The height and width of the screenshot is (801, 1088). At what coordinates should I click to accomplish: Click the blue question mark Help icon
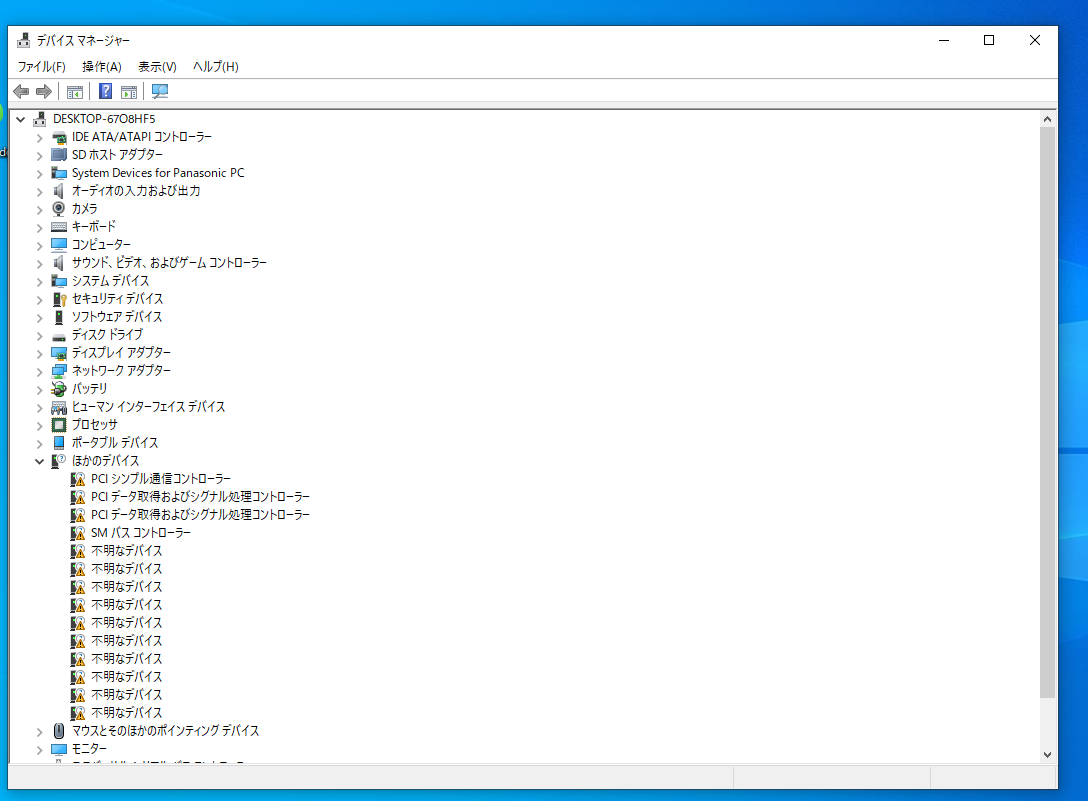click(105, 92)
